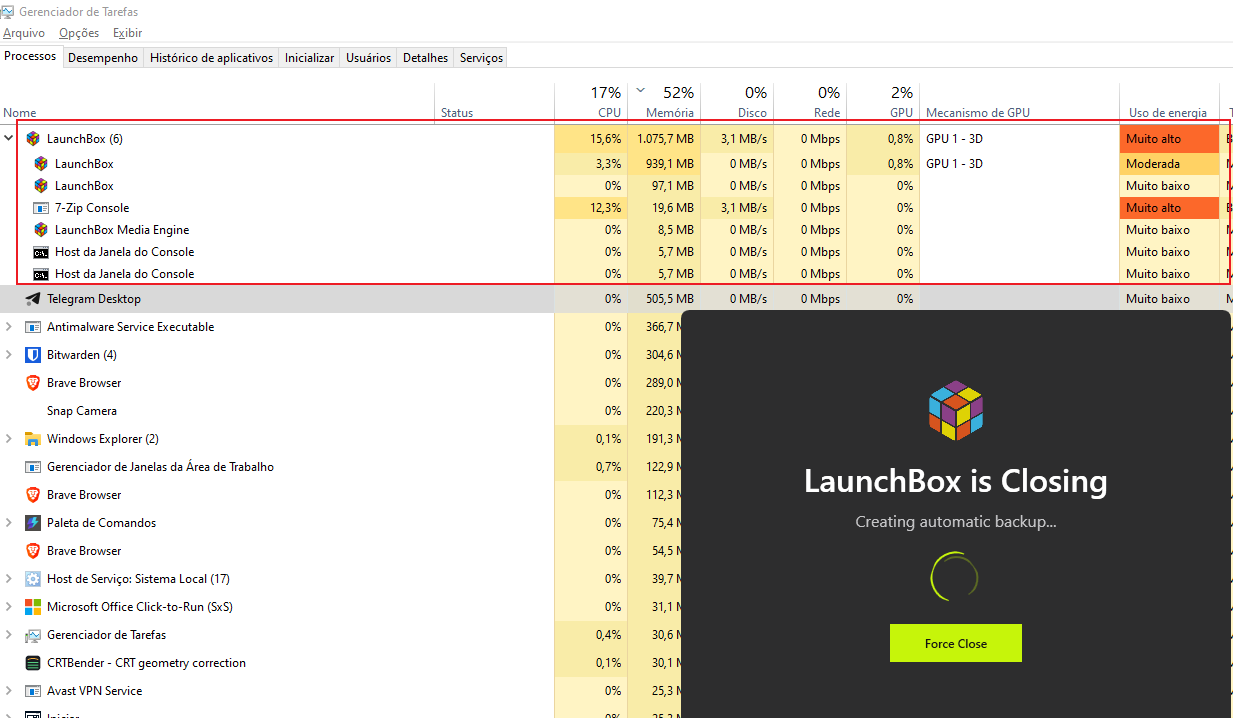Screen dimensions: 1233x718
Task: Switch to the Inicializar tab
Action: (x=309, y=58)
